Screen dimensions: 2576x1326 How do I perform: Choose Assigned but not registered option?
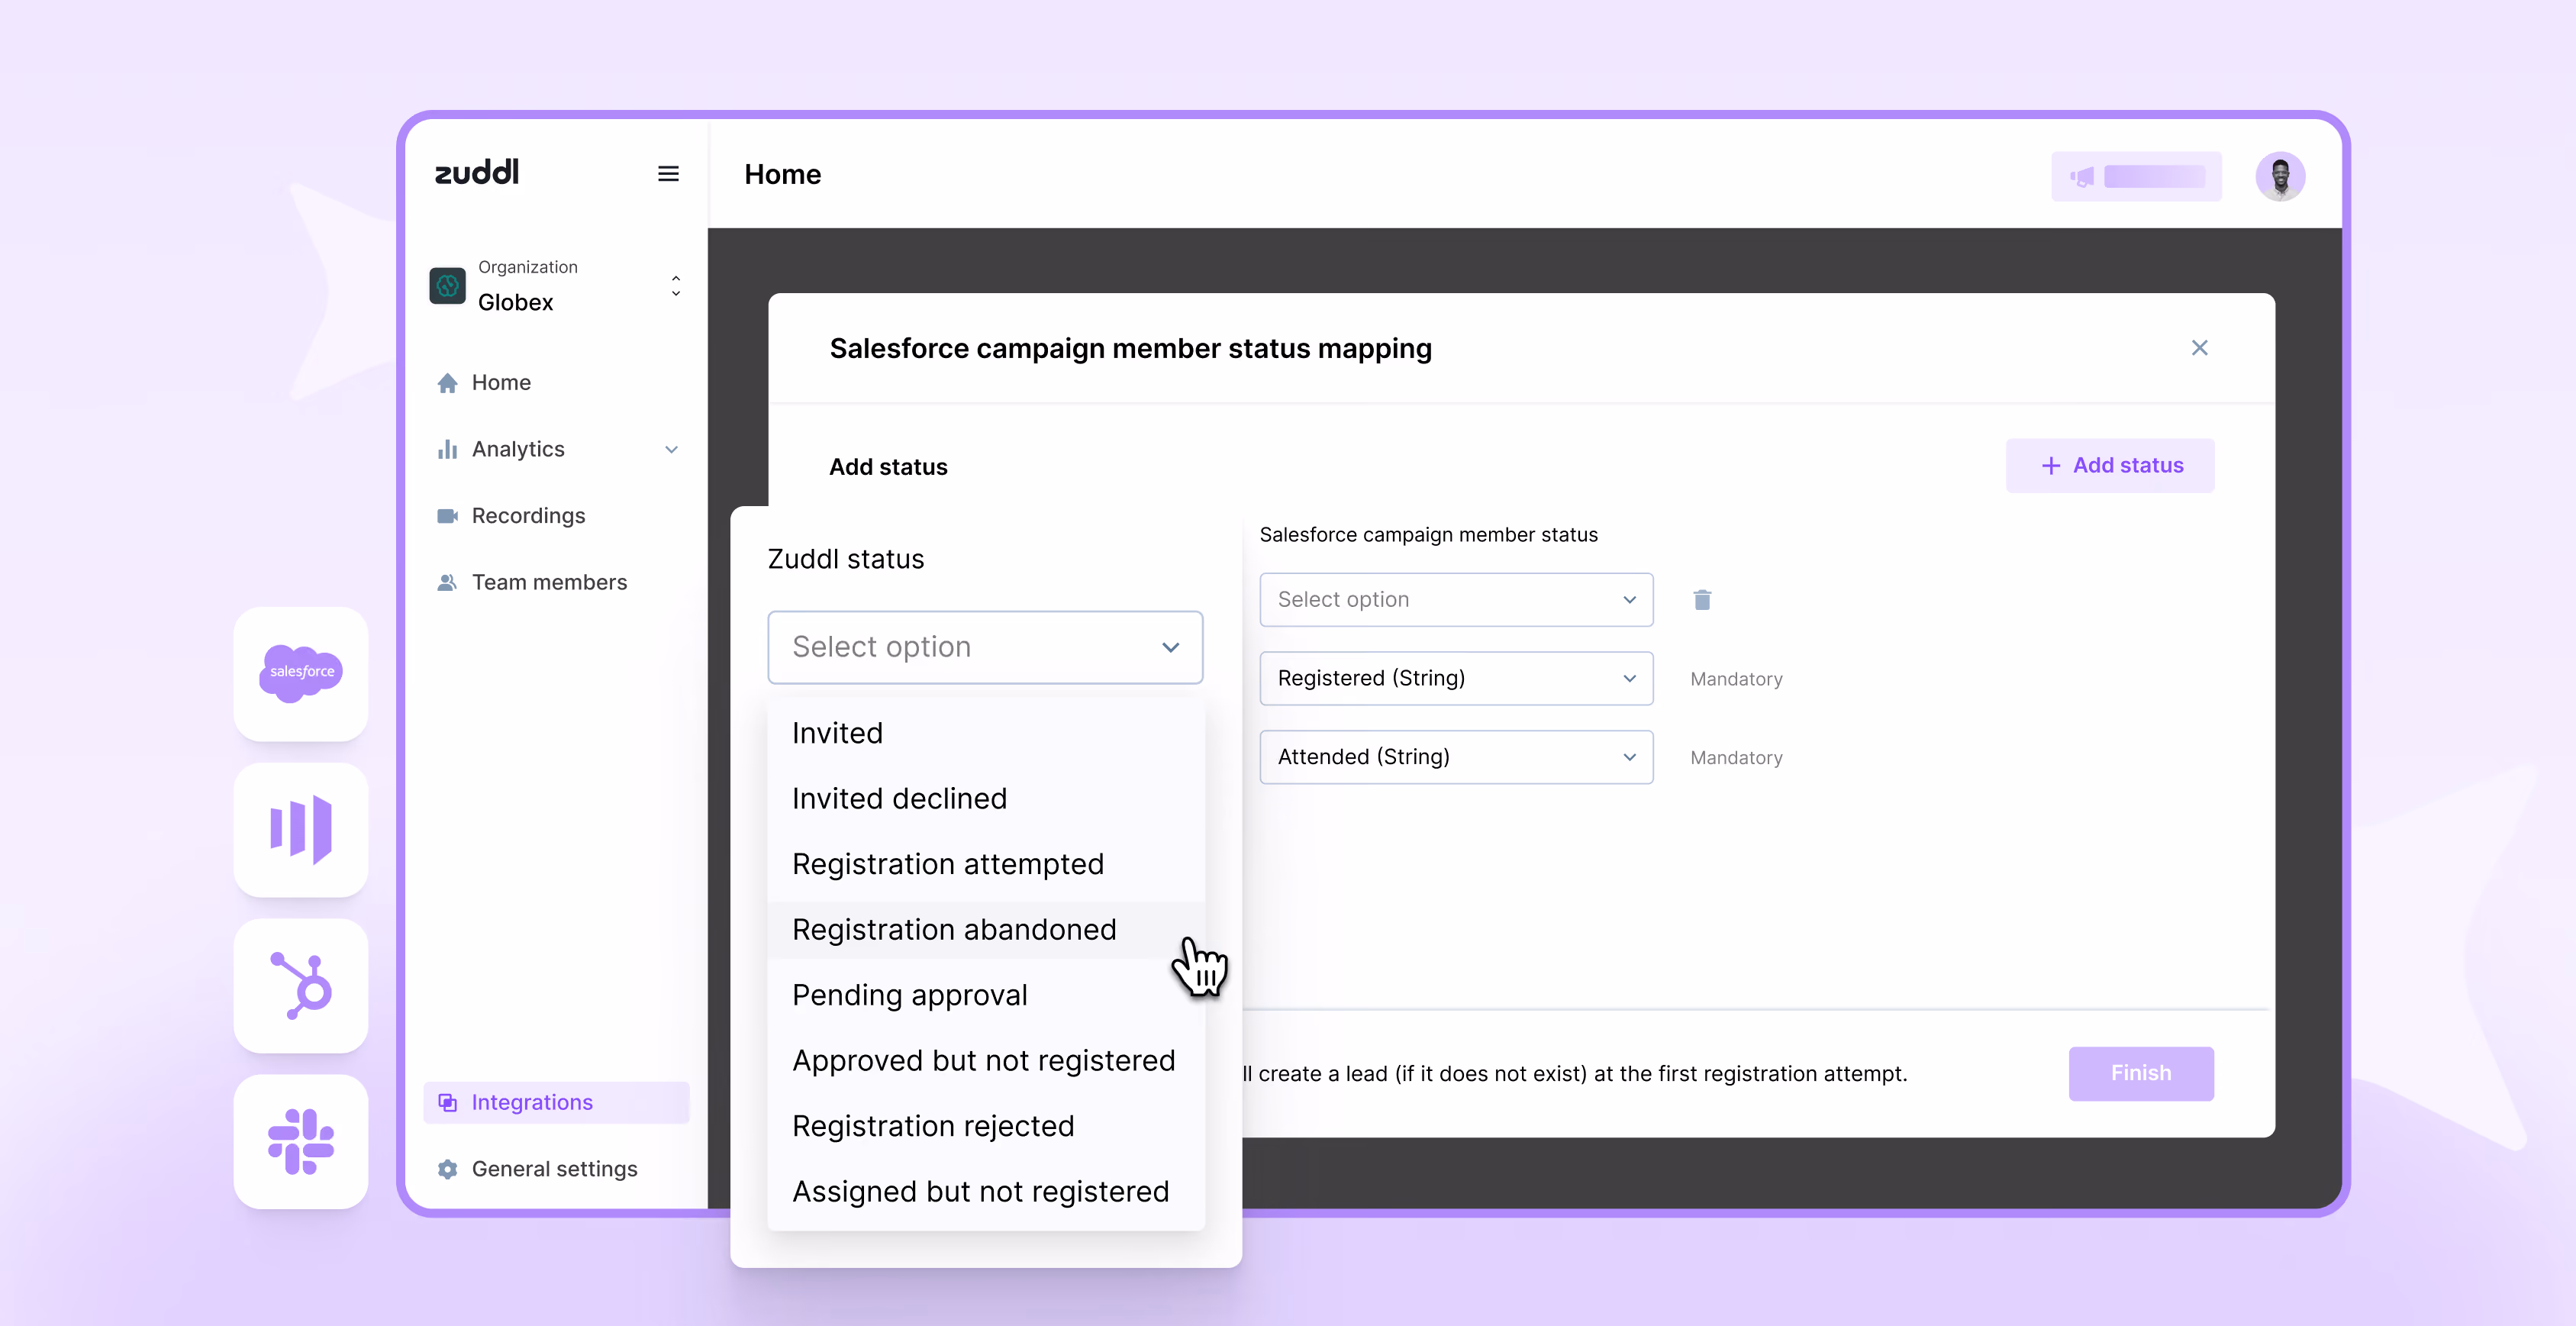[x=985, y=1191]
